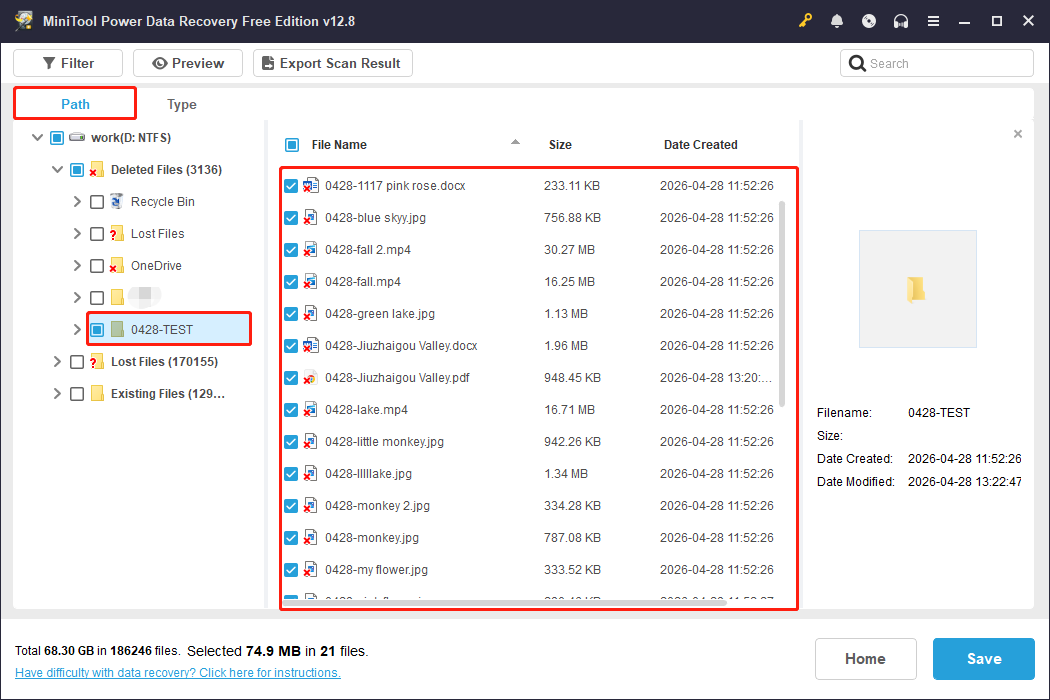This screenshot has height=700, width=1050.
Task: Click the Search input field
Action: pyautogui.click(x=937, y=63)
